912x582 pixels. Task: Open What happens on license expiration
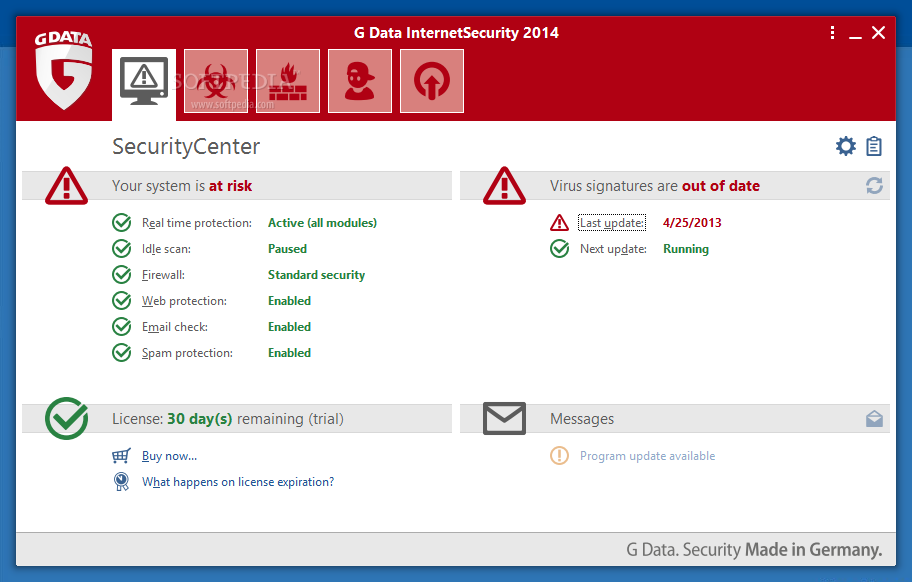pos(238,482)
